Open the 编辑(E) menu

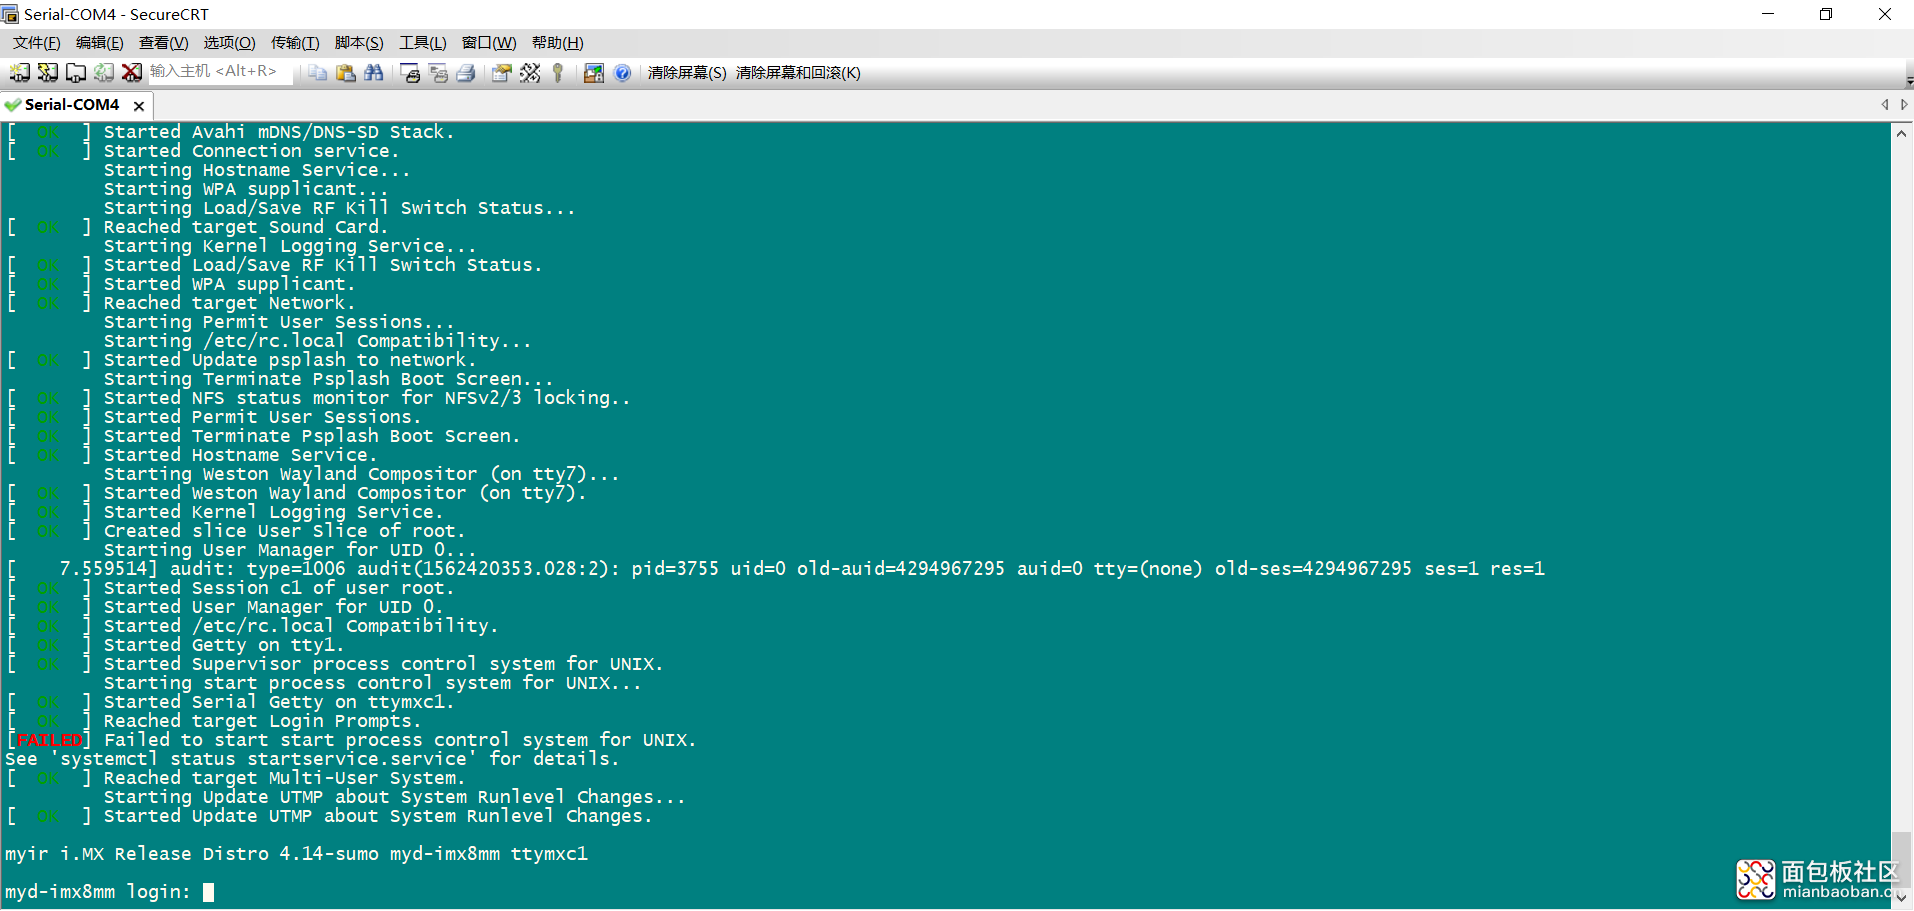(x=100, y=43)
